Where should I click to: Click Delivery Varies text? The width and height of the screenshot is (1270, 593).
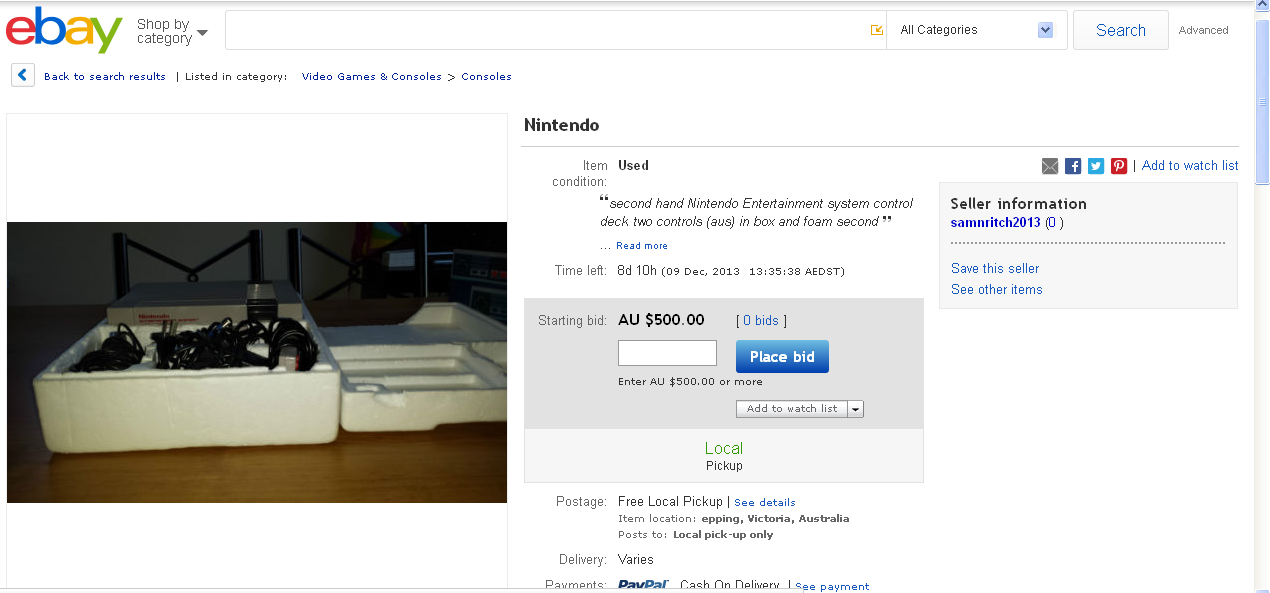pyautogui.click(x=636, y=559)
